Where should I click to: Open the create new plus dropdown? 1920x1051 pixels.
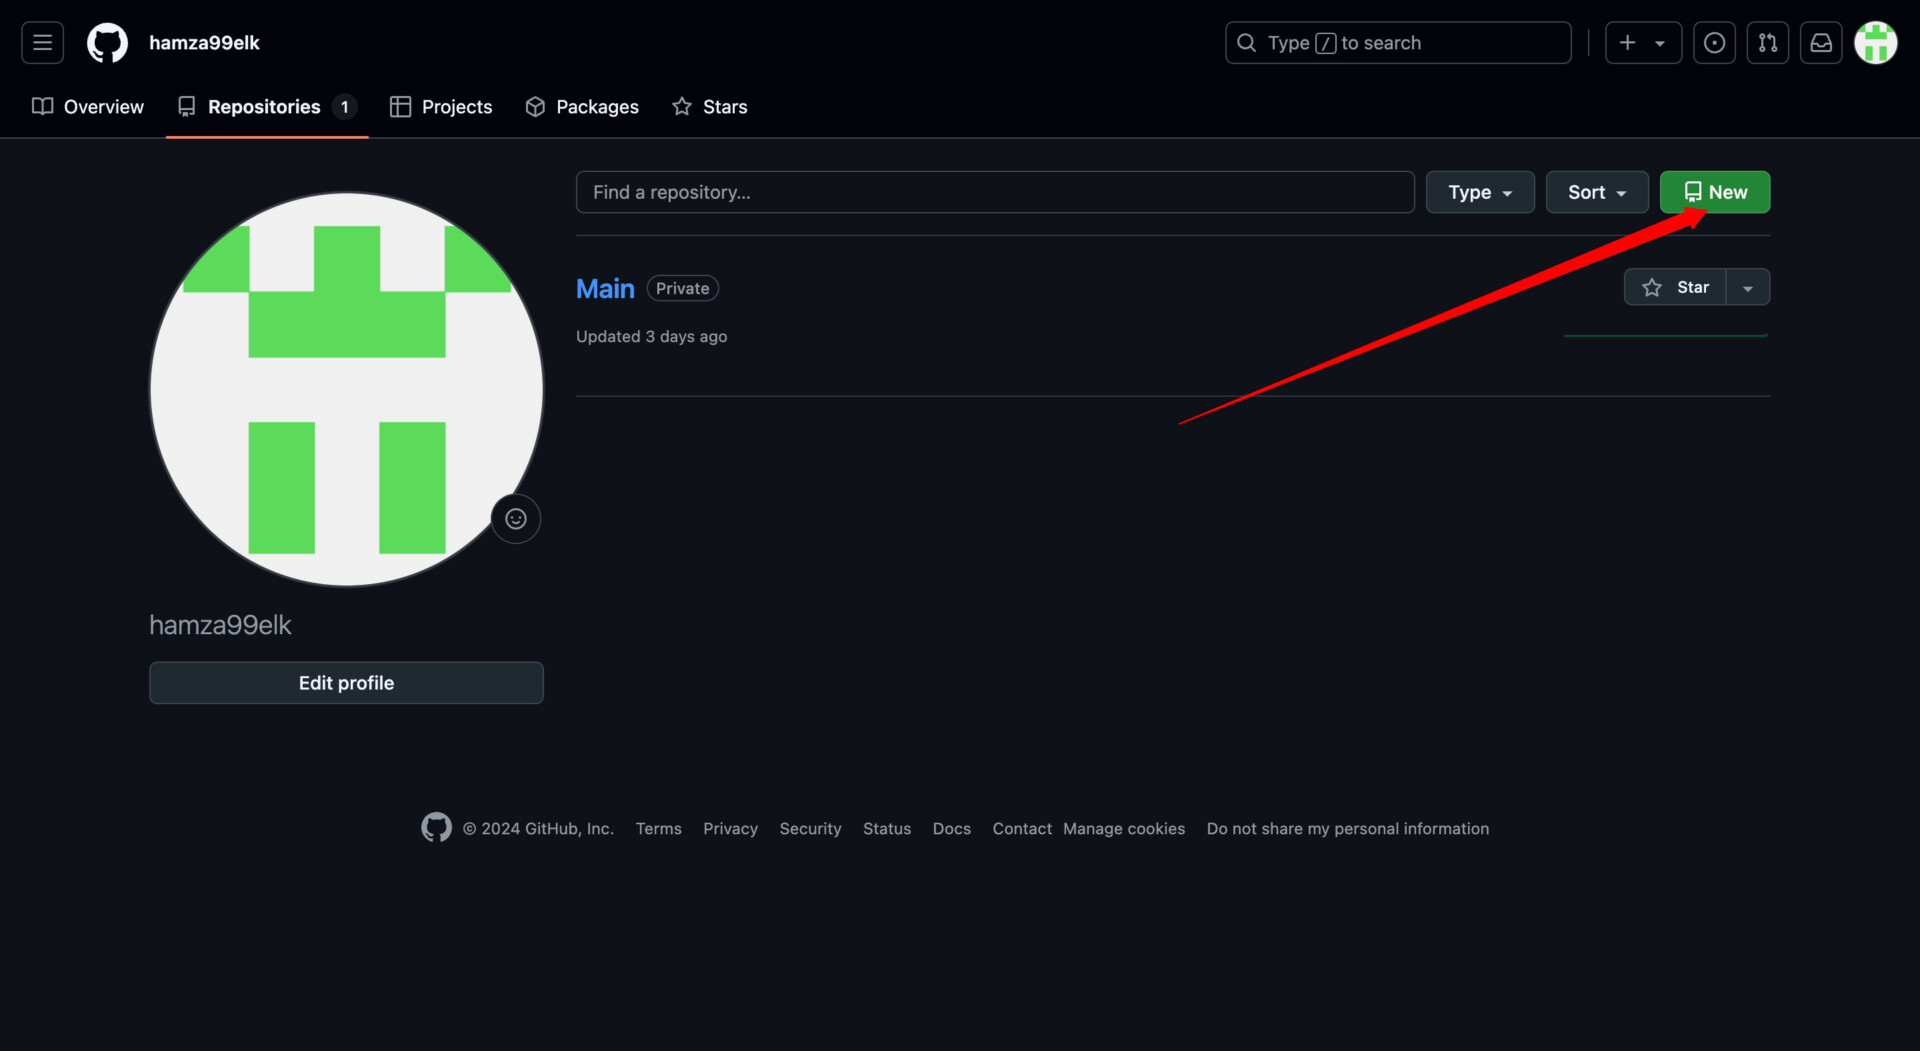pyautogui.click(x=1642, y=43)
